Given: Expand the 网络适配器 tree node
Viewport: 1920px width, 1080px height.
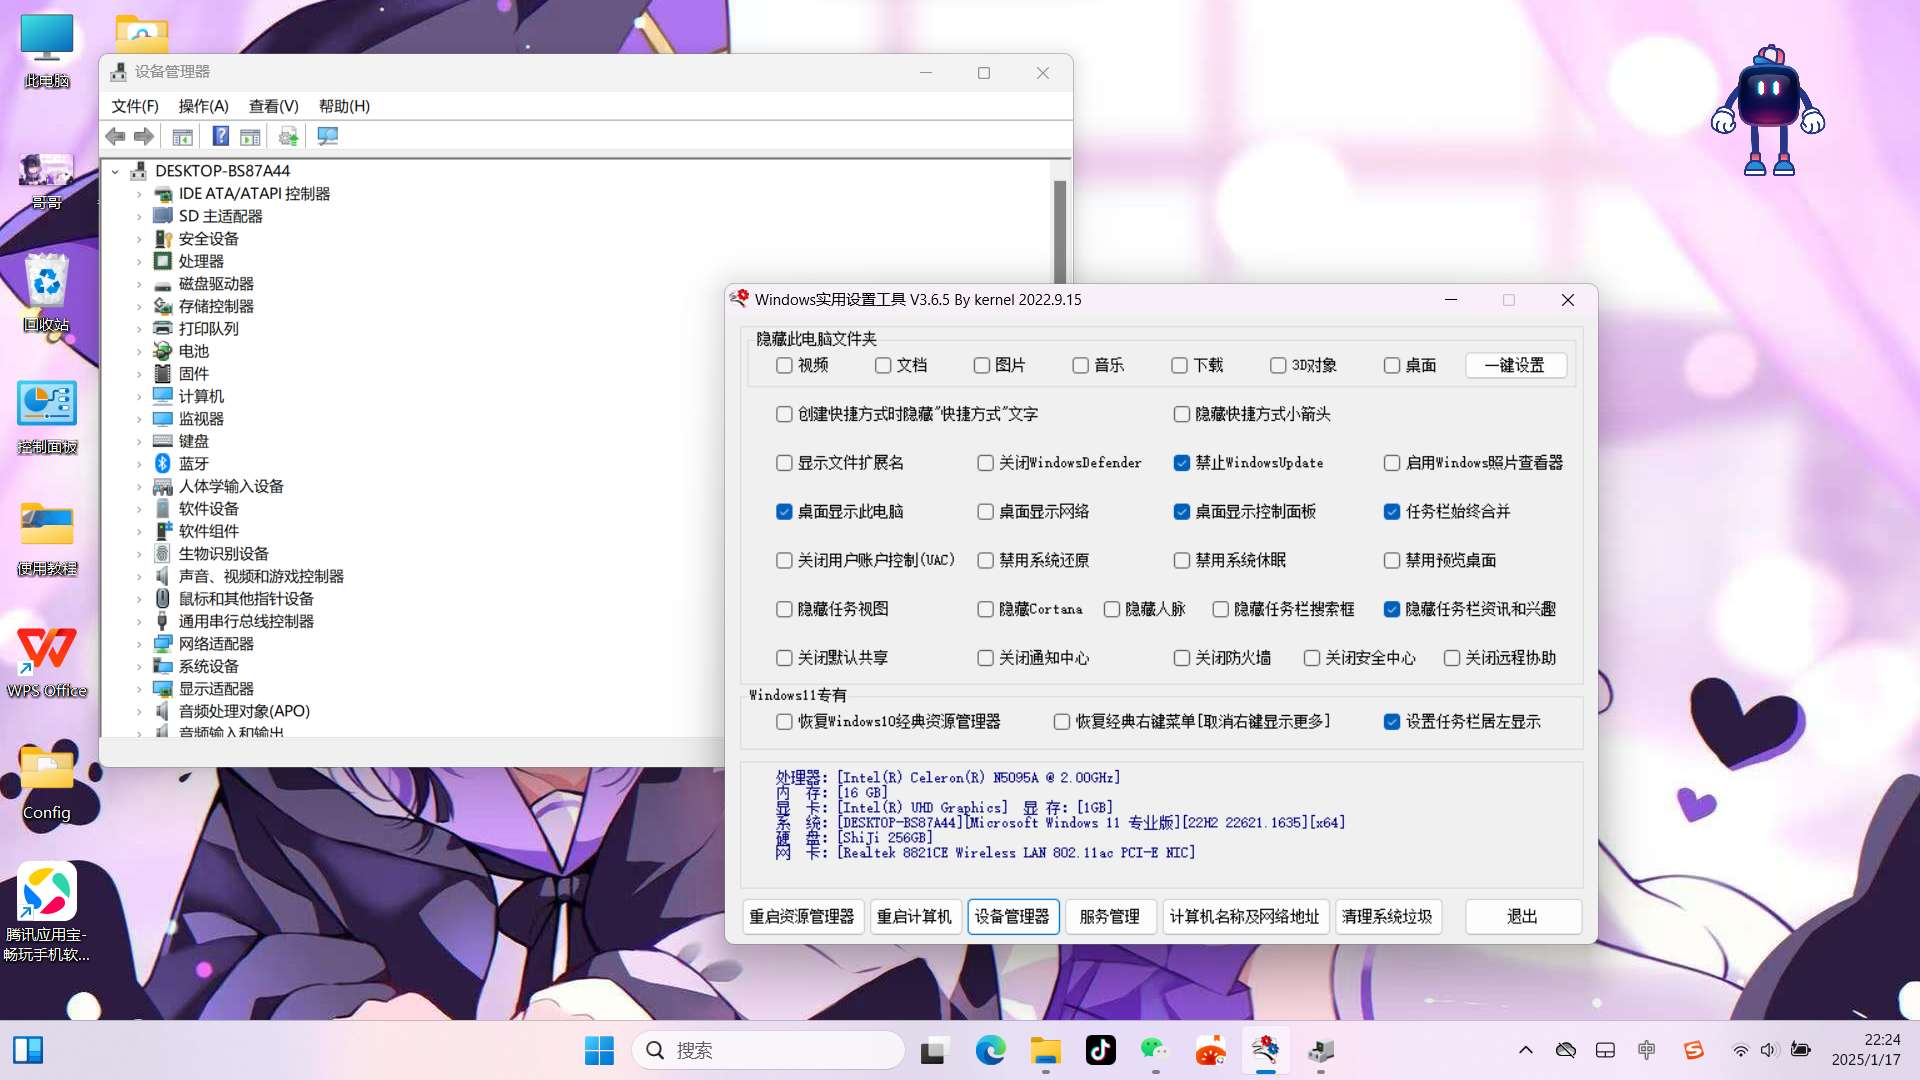Looking at the screenshot, I should pyautogui.click(x=139, y=644).
